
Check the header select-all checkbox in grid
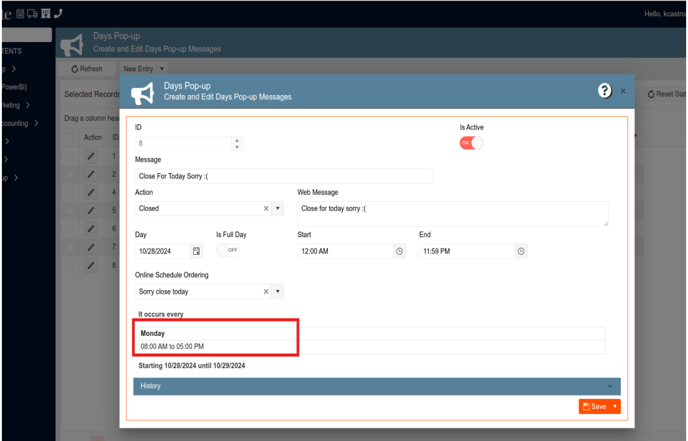coord(70,137)
